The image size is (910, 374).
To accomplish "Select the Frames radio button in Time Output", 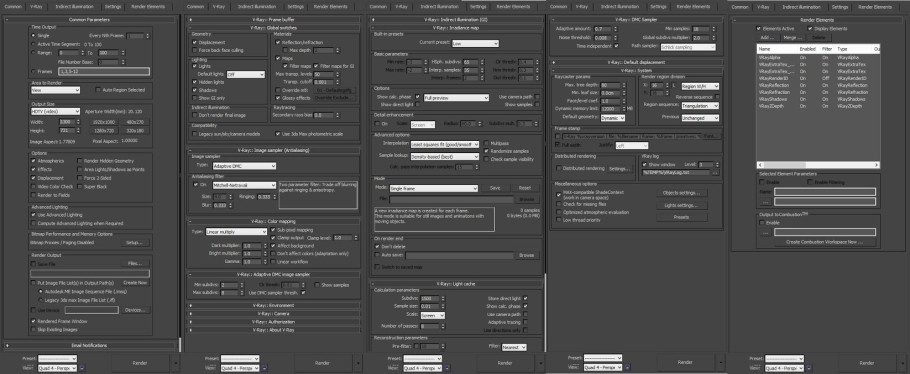I will [32, 71].
